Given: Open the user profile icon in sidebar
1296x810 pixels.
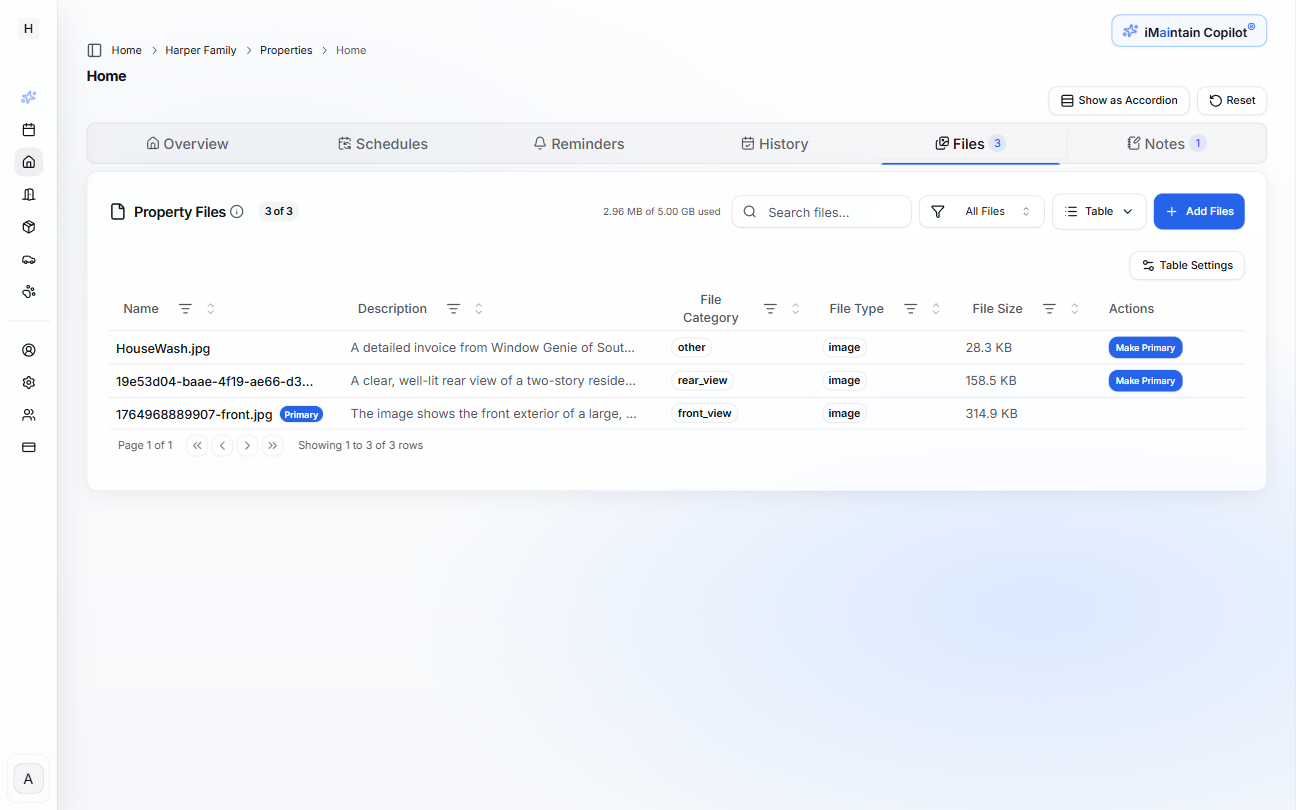Looking at the screenshot, I should (29, 350).
